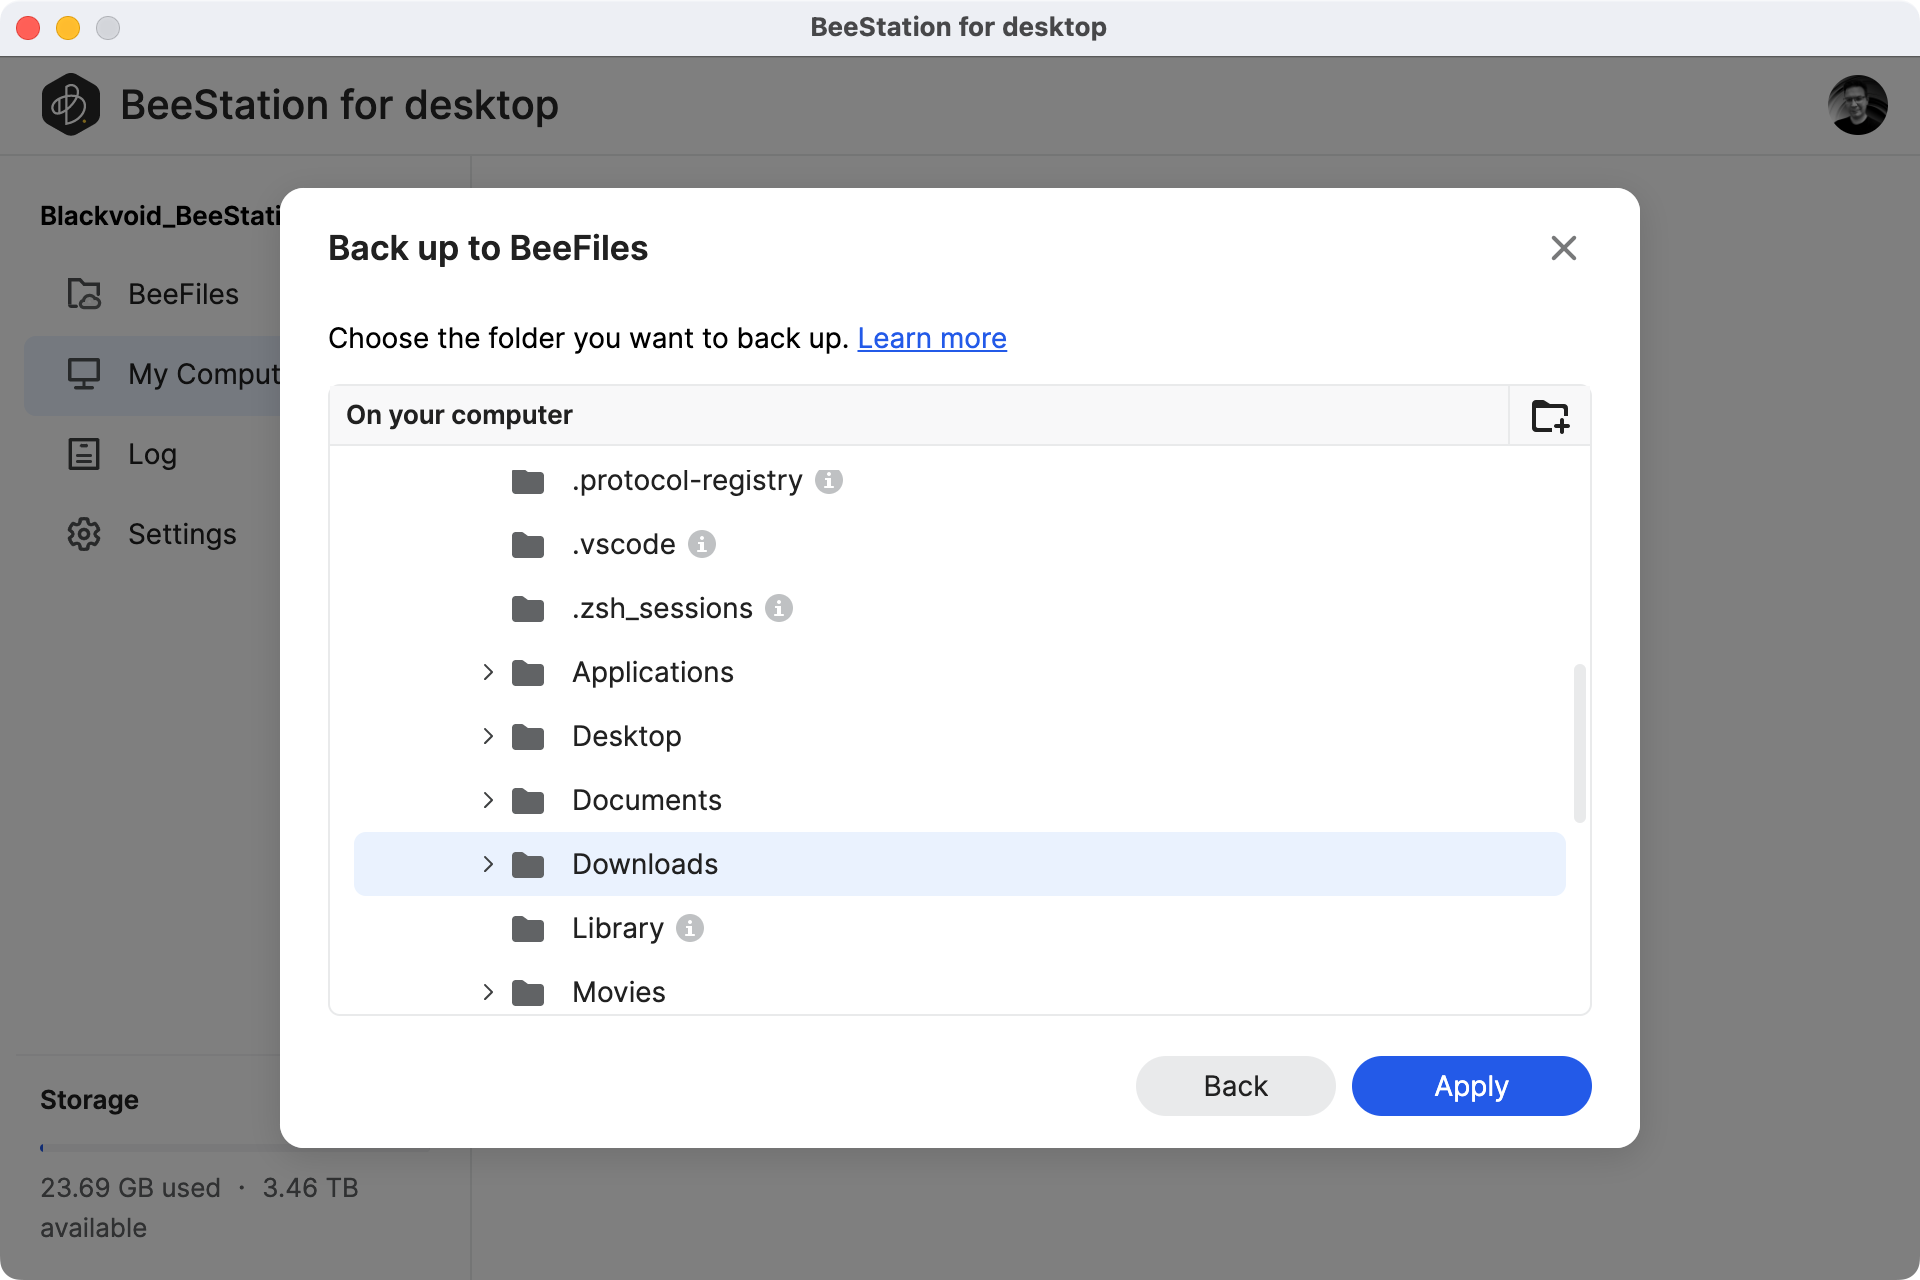The width and height of the screenshot is (1920, 1280).
Task: Expand the Movies folder tree
Action: tap(487, 991)
